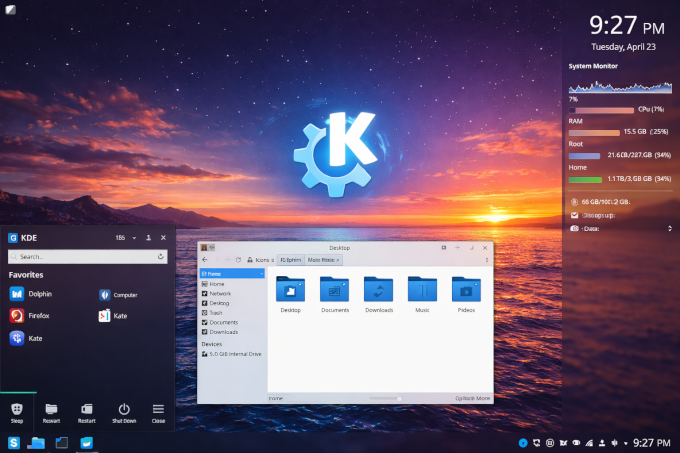680x453 pixels.
Task: Click the Search field in KDE launcher
Action: pos(85,256)
